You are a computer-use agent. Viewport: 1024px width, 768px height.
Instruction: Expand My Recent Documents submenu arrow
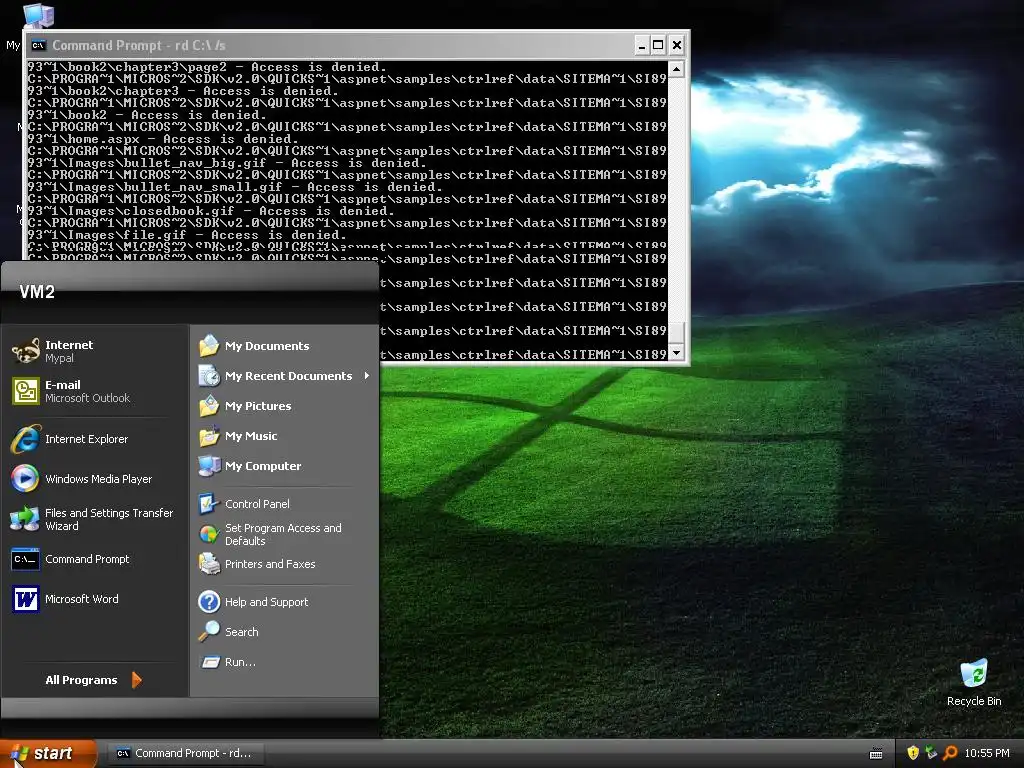(366, 376)
